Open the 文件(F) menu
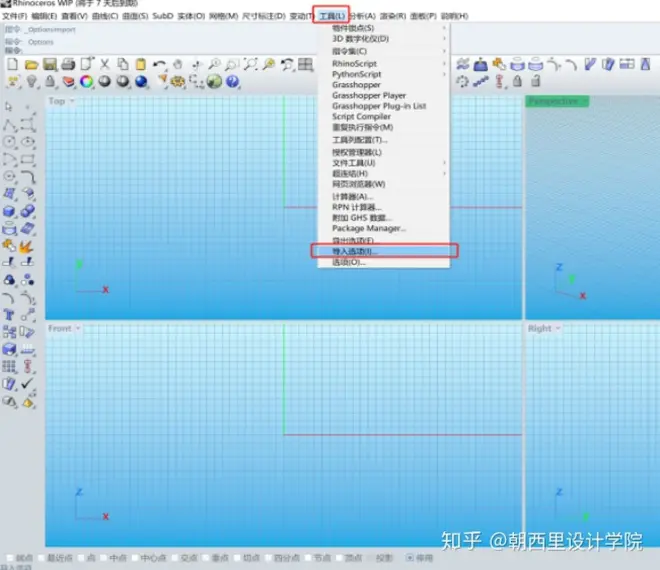This screenshot has width=660, height=570. (x=15, y=16)
